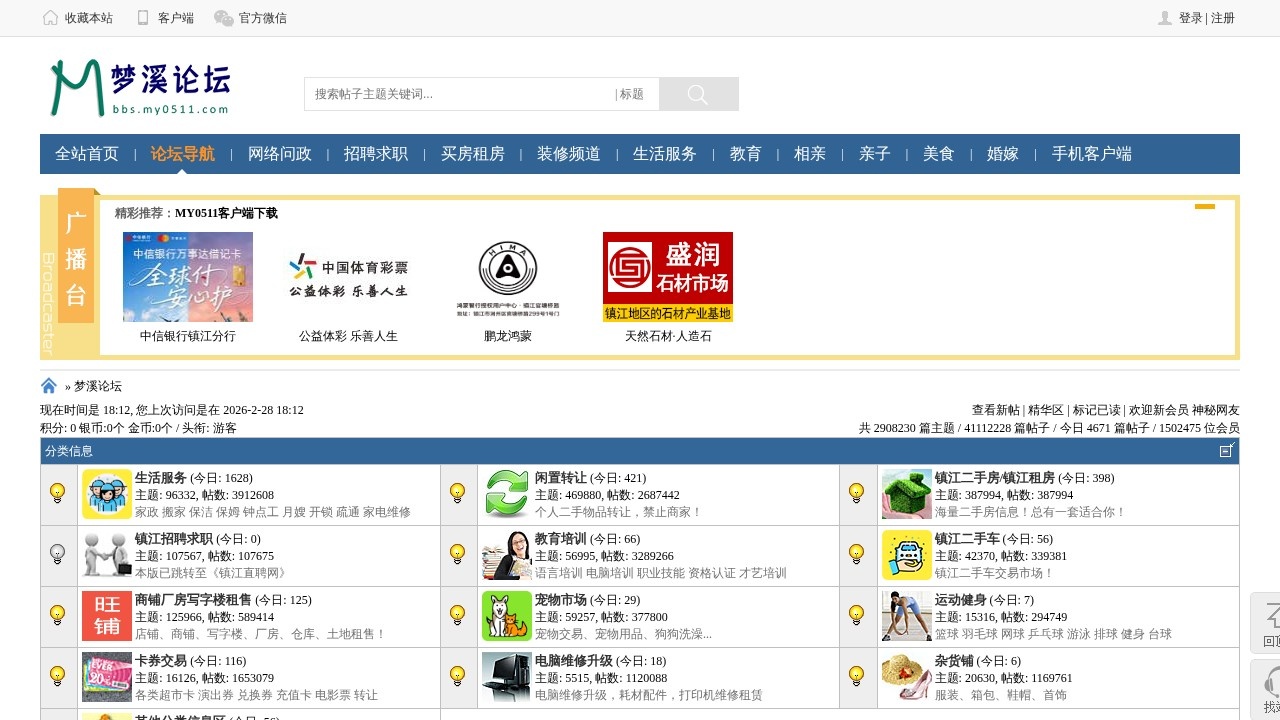Screen dimensions: 1280x720
Task: Open the 生活服务 forum icon
Action: pyautogui.click(x=107, y=494)
